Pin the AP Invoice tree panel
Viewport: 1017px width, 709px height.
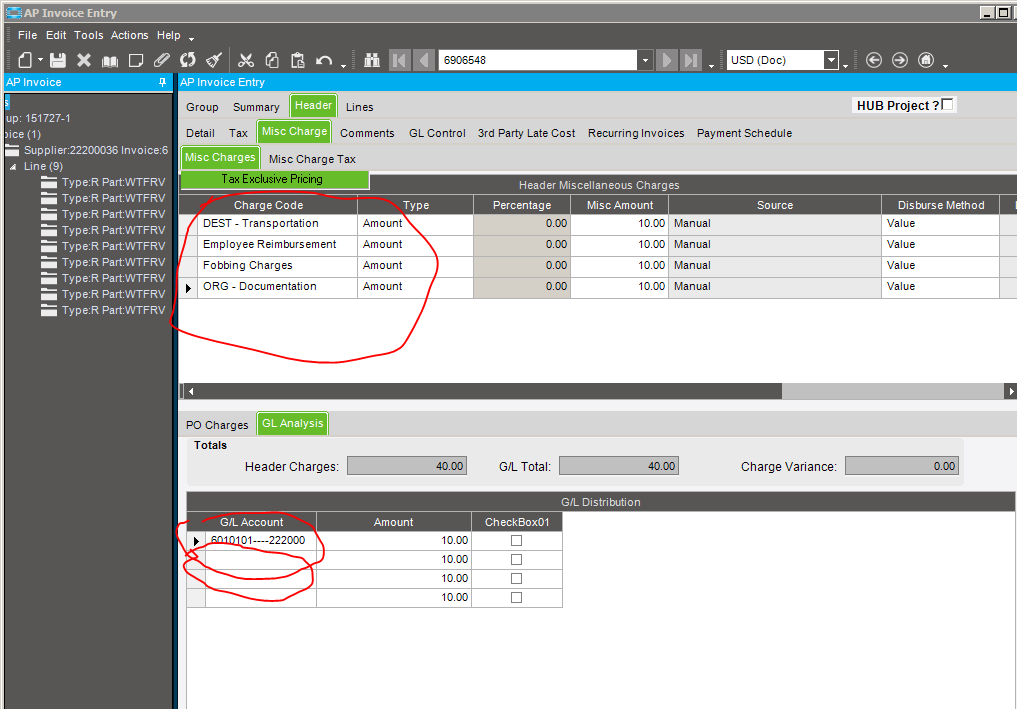pyautogui.click(x=163, y=82)
